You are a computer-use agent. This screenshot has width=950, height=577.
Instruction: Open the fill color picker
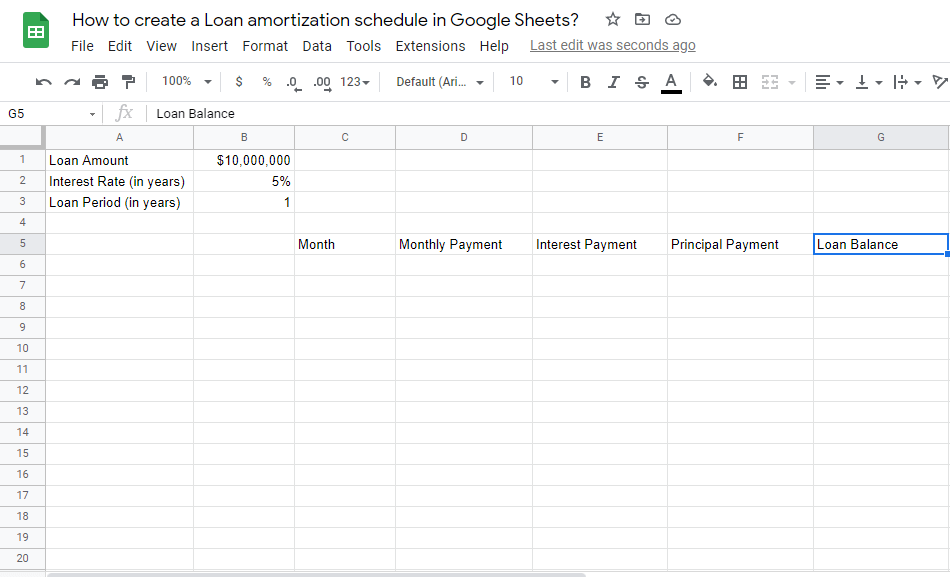(x=709, y=81)
